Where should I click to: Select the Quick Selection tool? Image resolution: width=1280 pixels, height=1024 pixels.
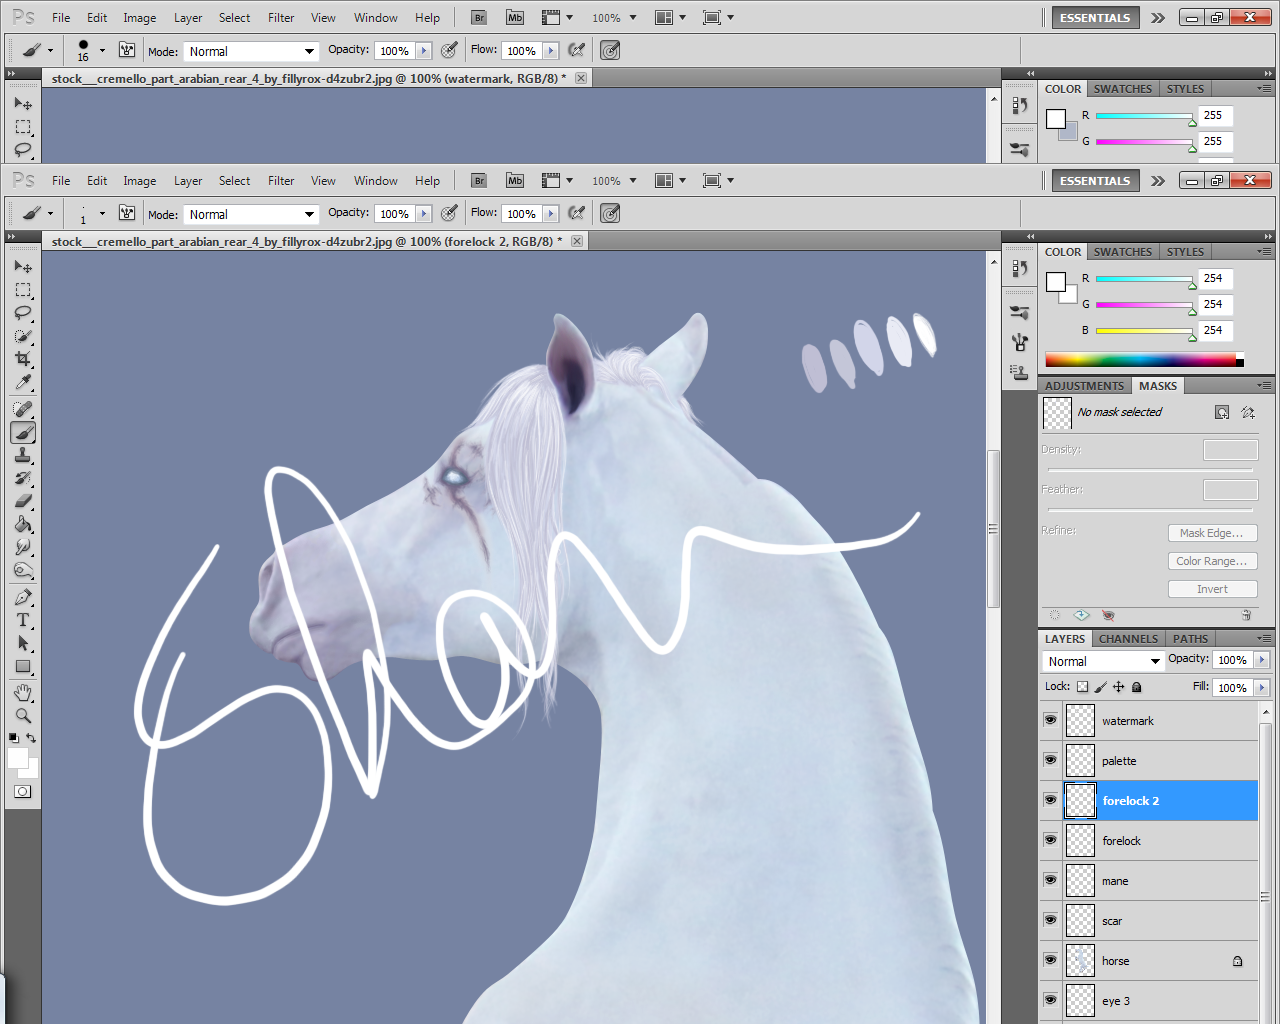point(23,336)
